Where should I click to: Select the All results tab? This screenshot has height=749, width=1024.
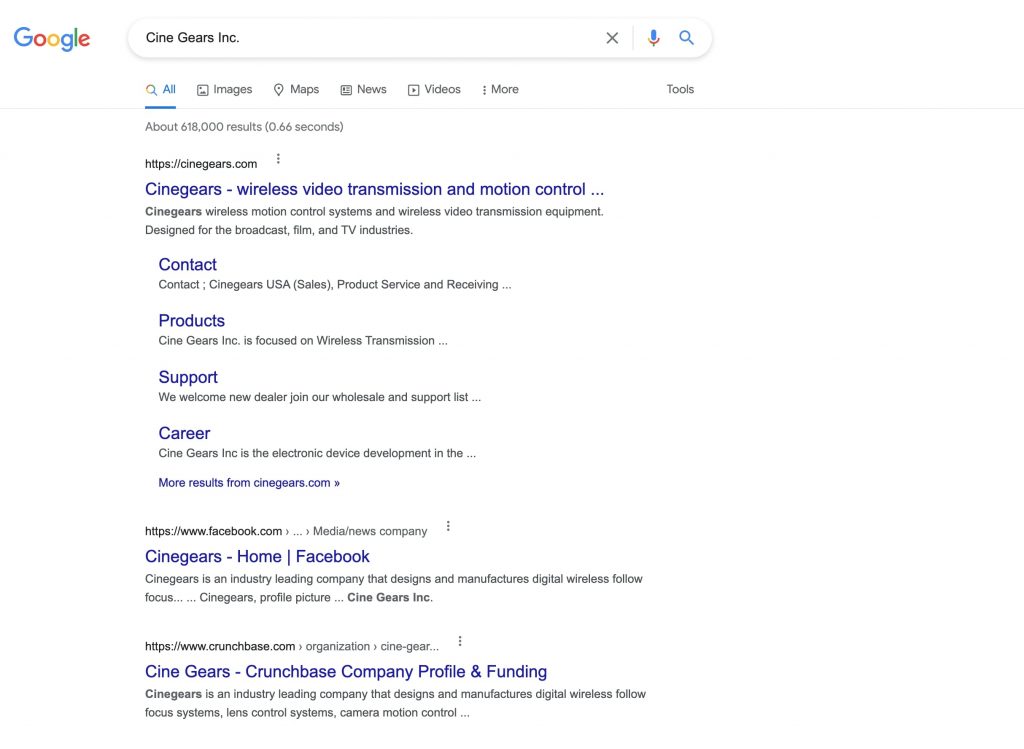tap(161, 90)
